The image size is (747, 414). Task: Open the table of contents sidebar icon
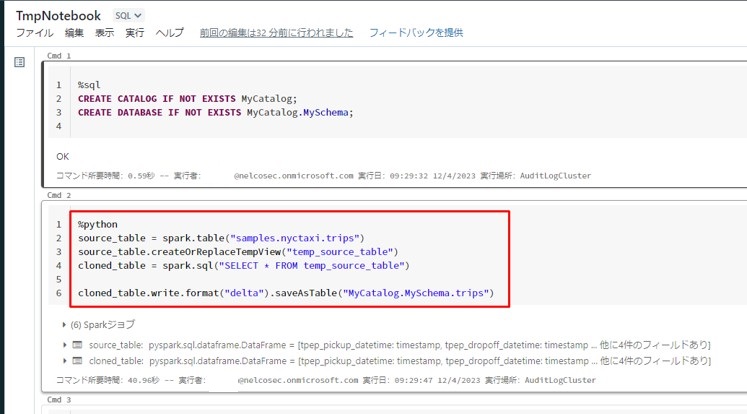[19, 63]
